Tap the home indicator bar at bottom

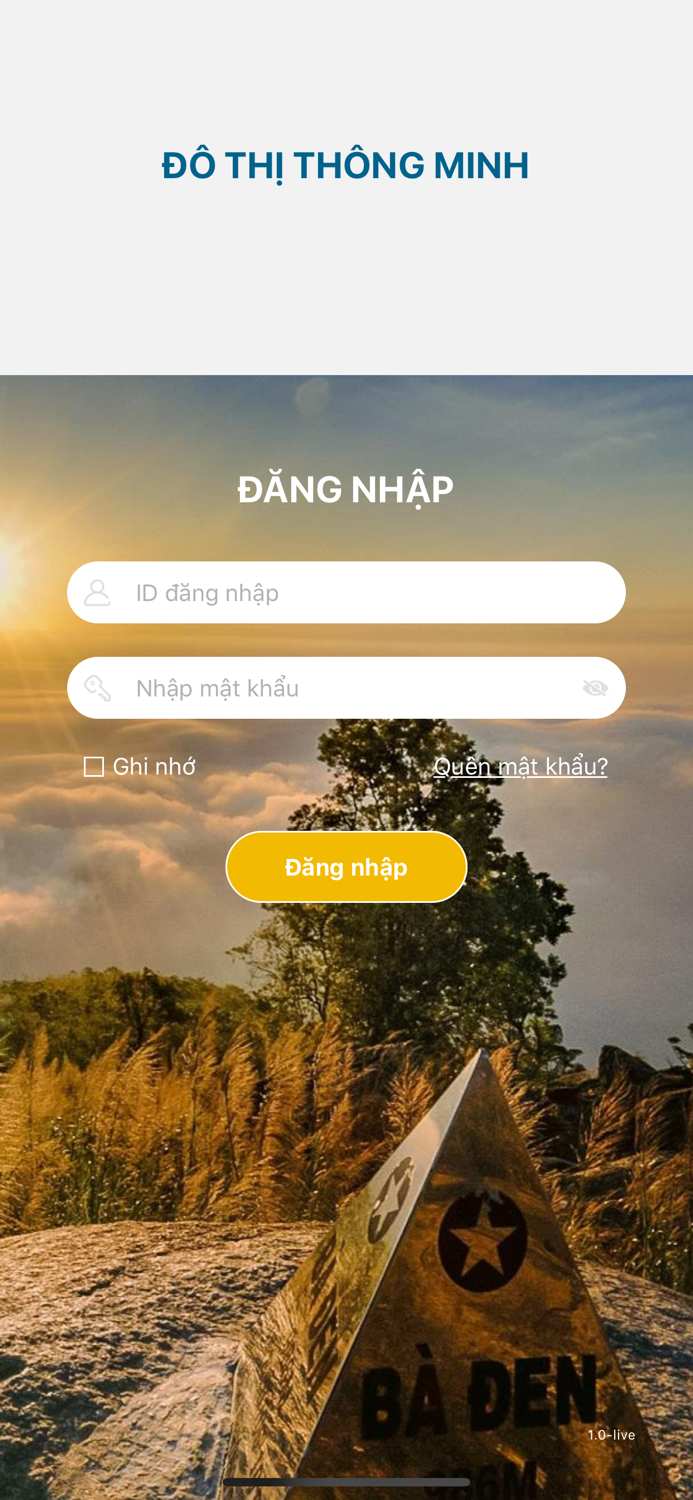coord(346,1482)
